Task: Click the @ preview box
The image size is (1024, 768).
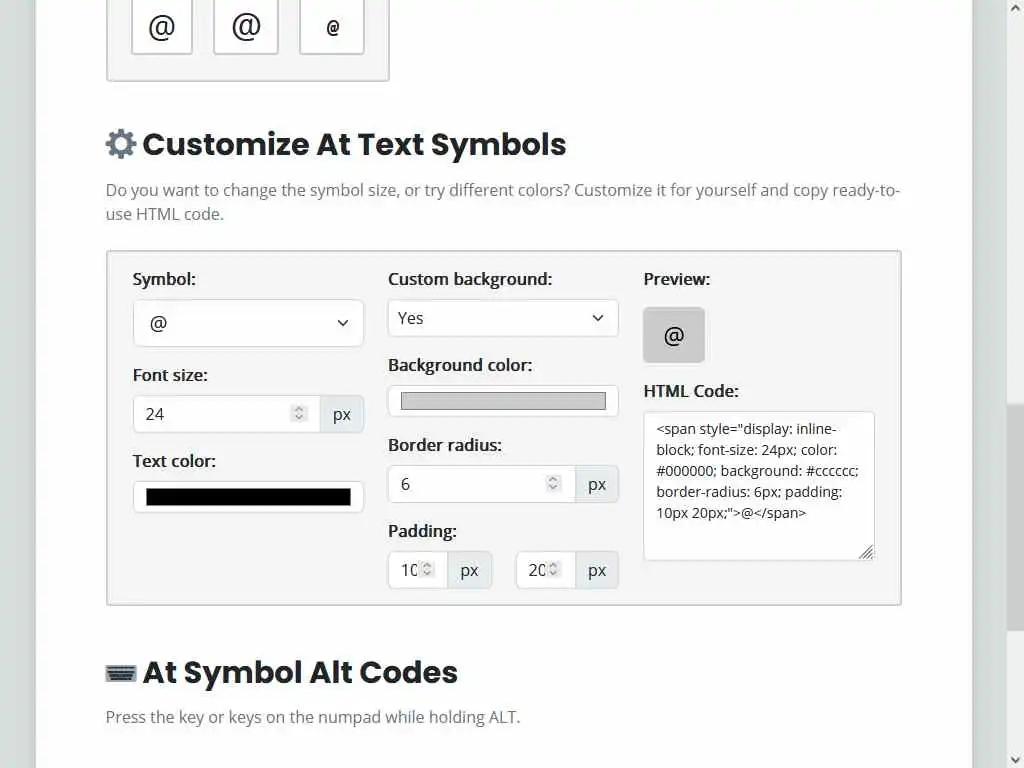Action: point(674,335)
